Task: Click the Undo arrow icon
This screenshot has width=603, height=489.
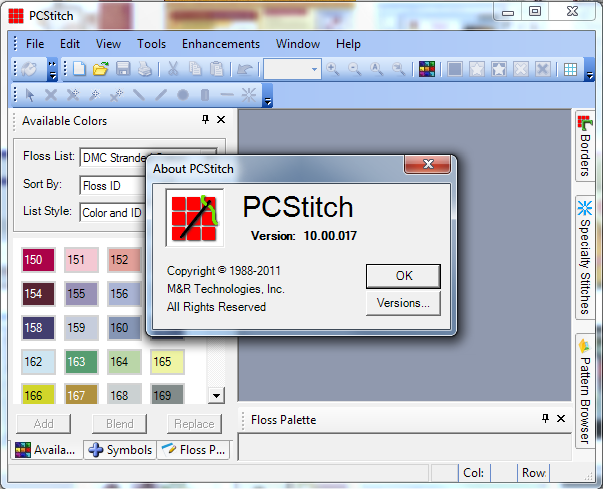Action: (x=245, y=69)
